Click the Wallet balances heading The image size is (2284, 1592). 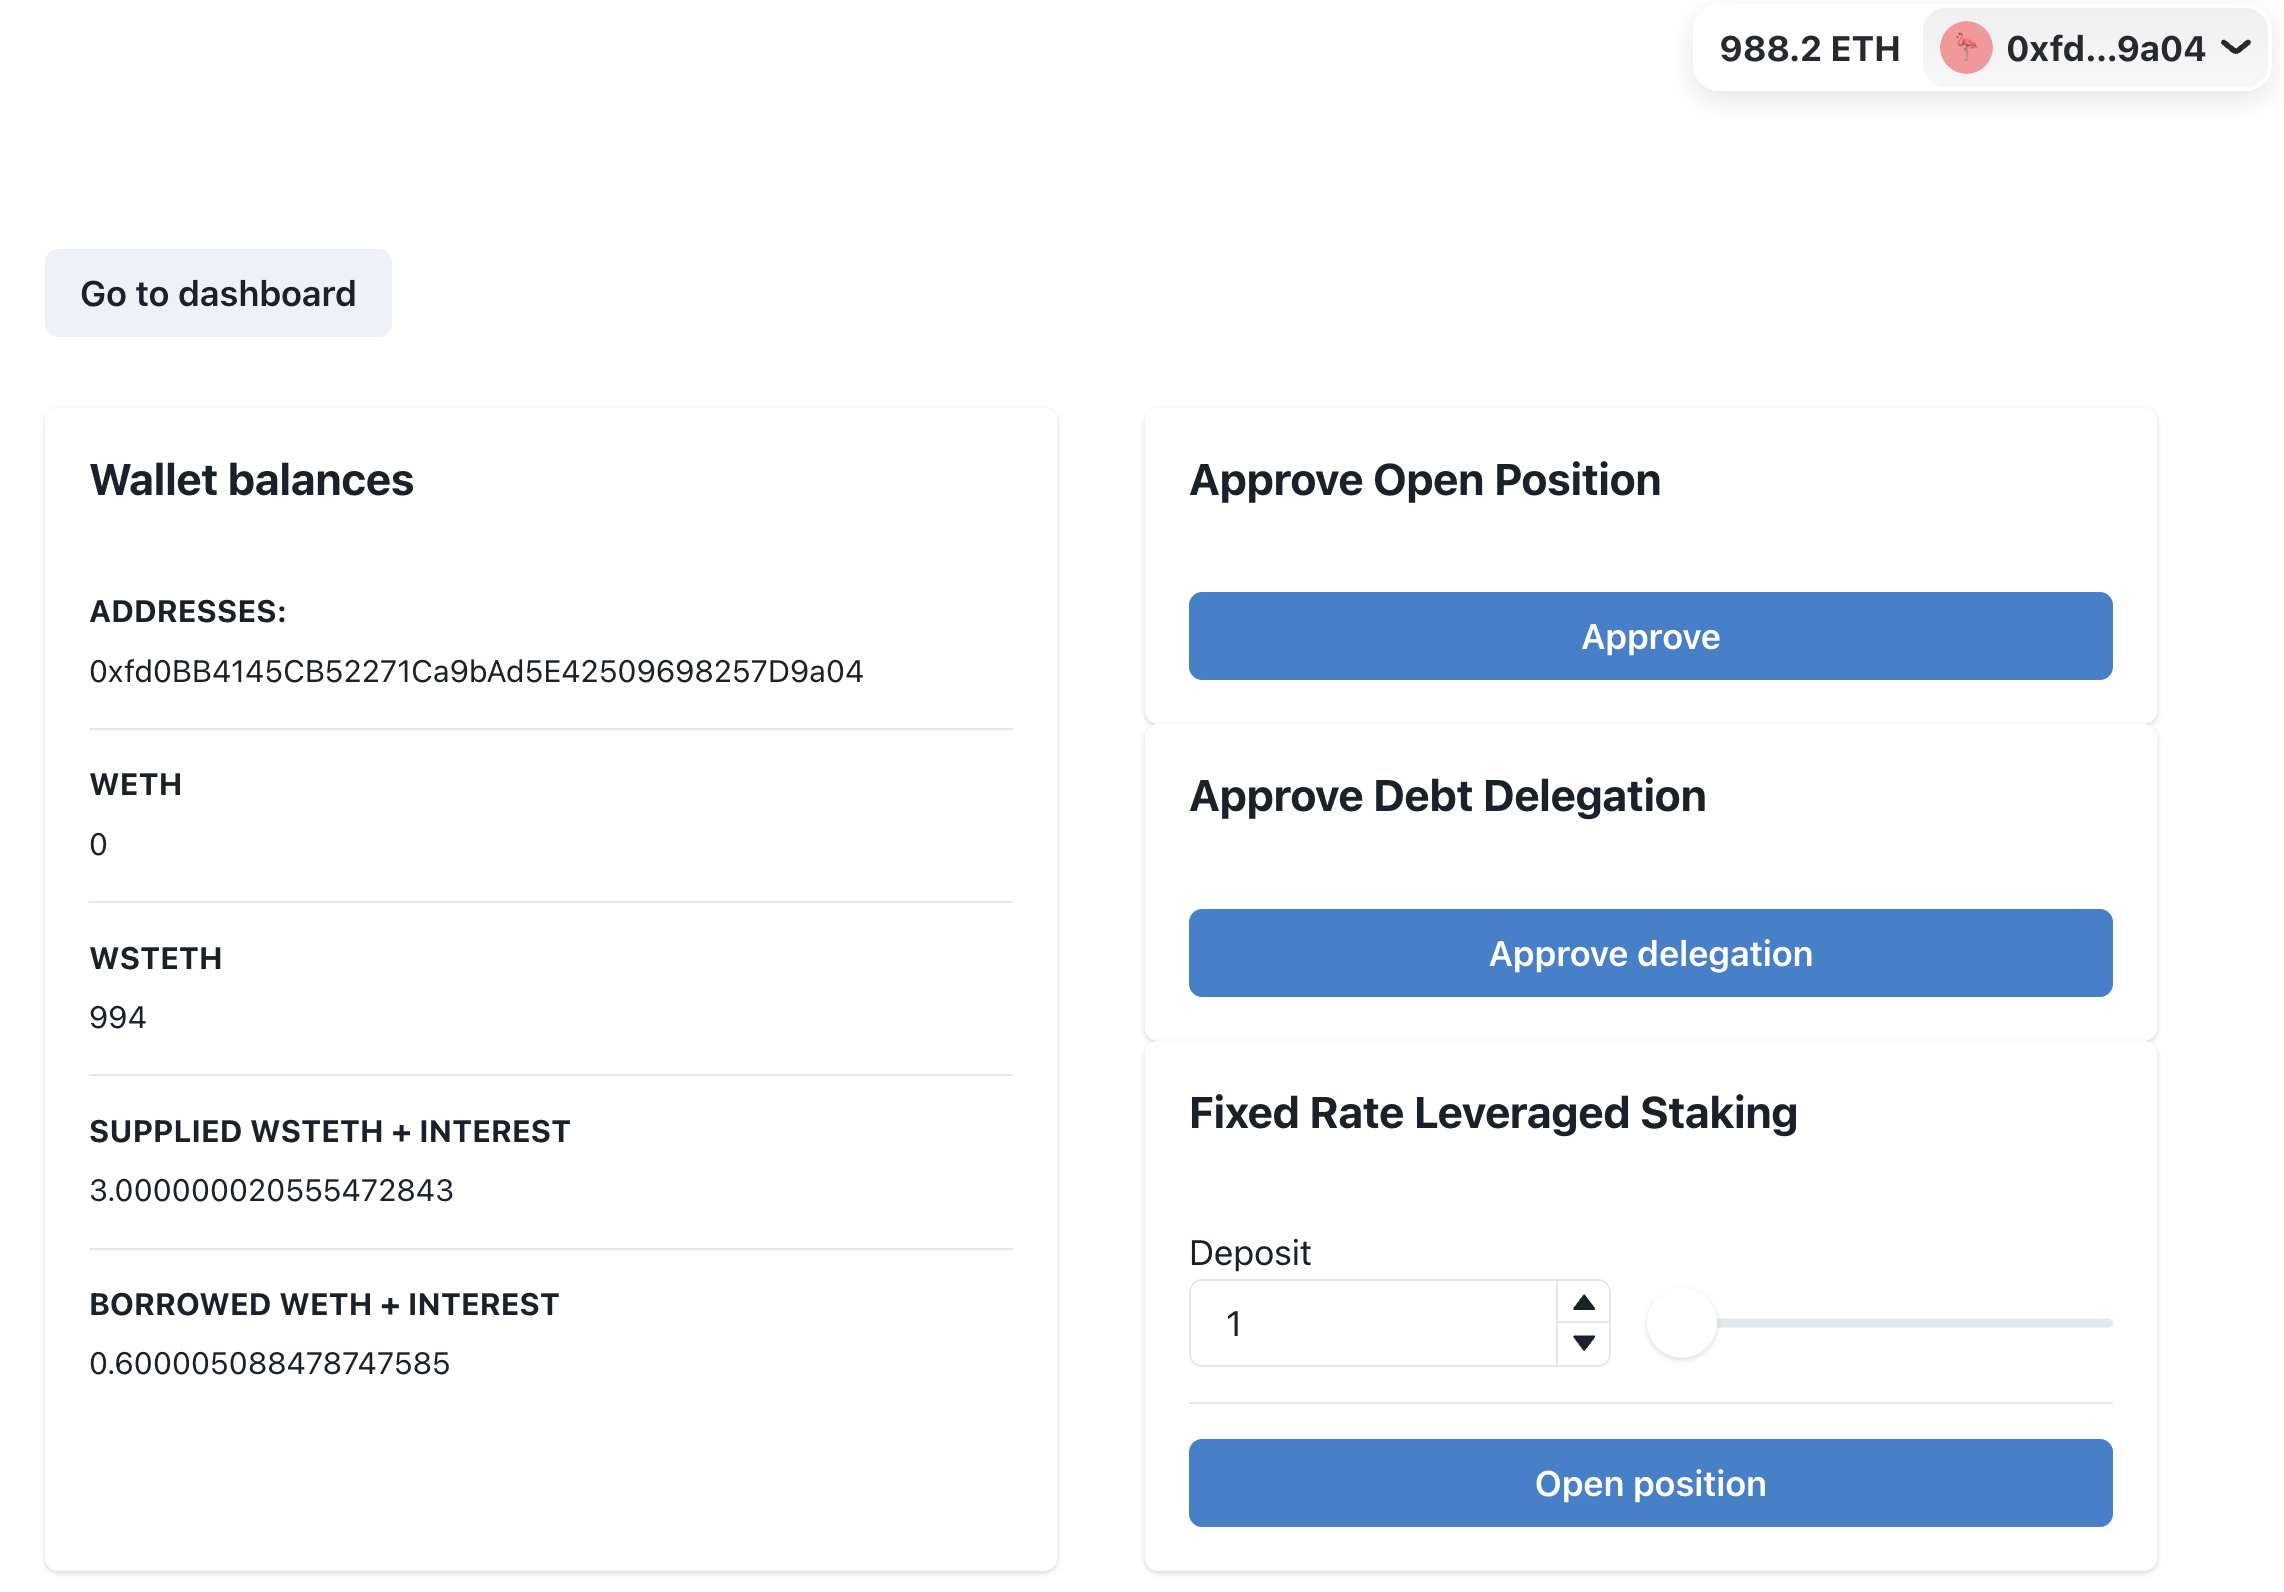point(252,480)
